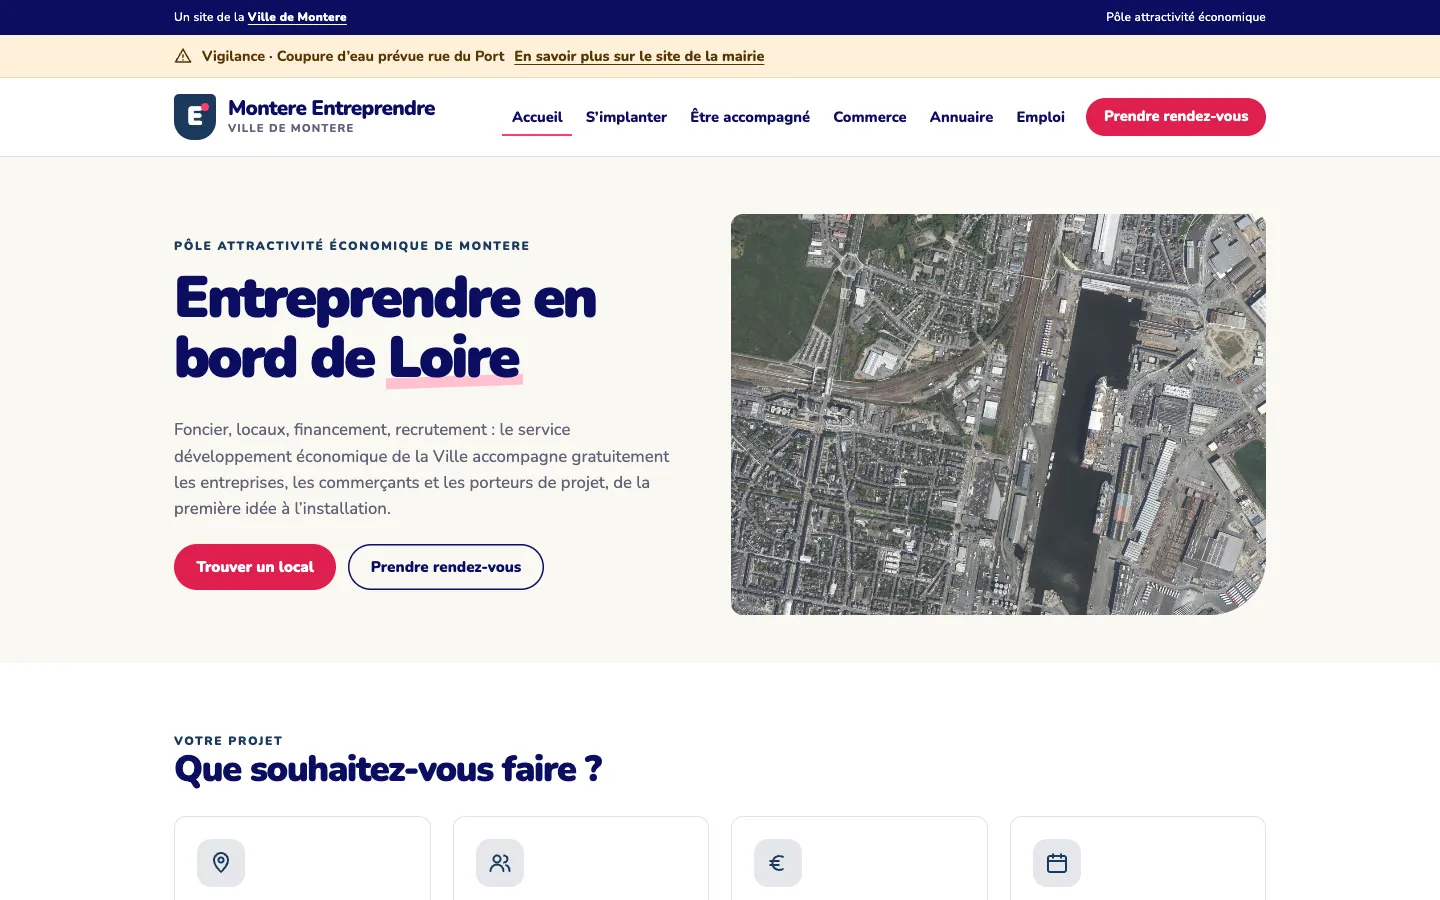The height and width of the screenshot is (900, 1440).
Task: Open En savoir plus mairie link
Action: 639,56
